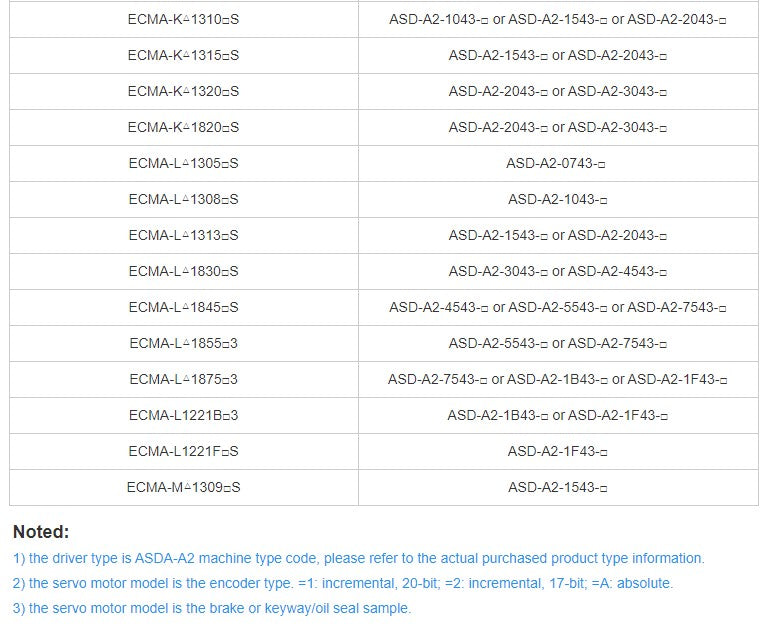
Task: Select the ECMA-L 1855 motor model cell
Action: 184,343
